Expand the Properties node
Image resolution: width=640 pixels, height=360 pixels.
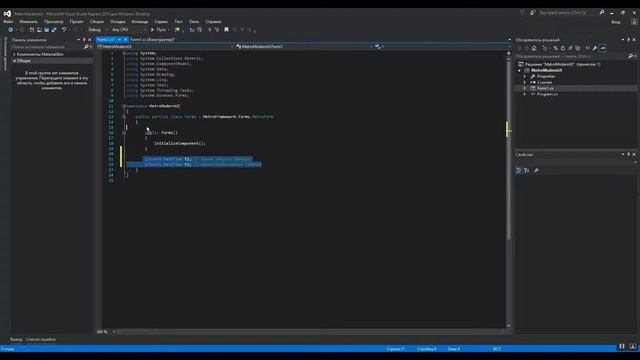(525, 76)
